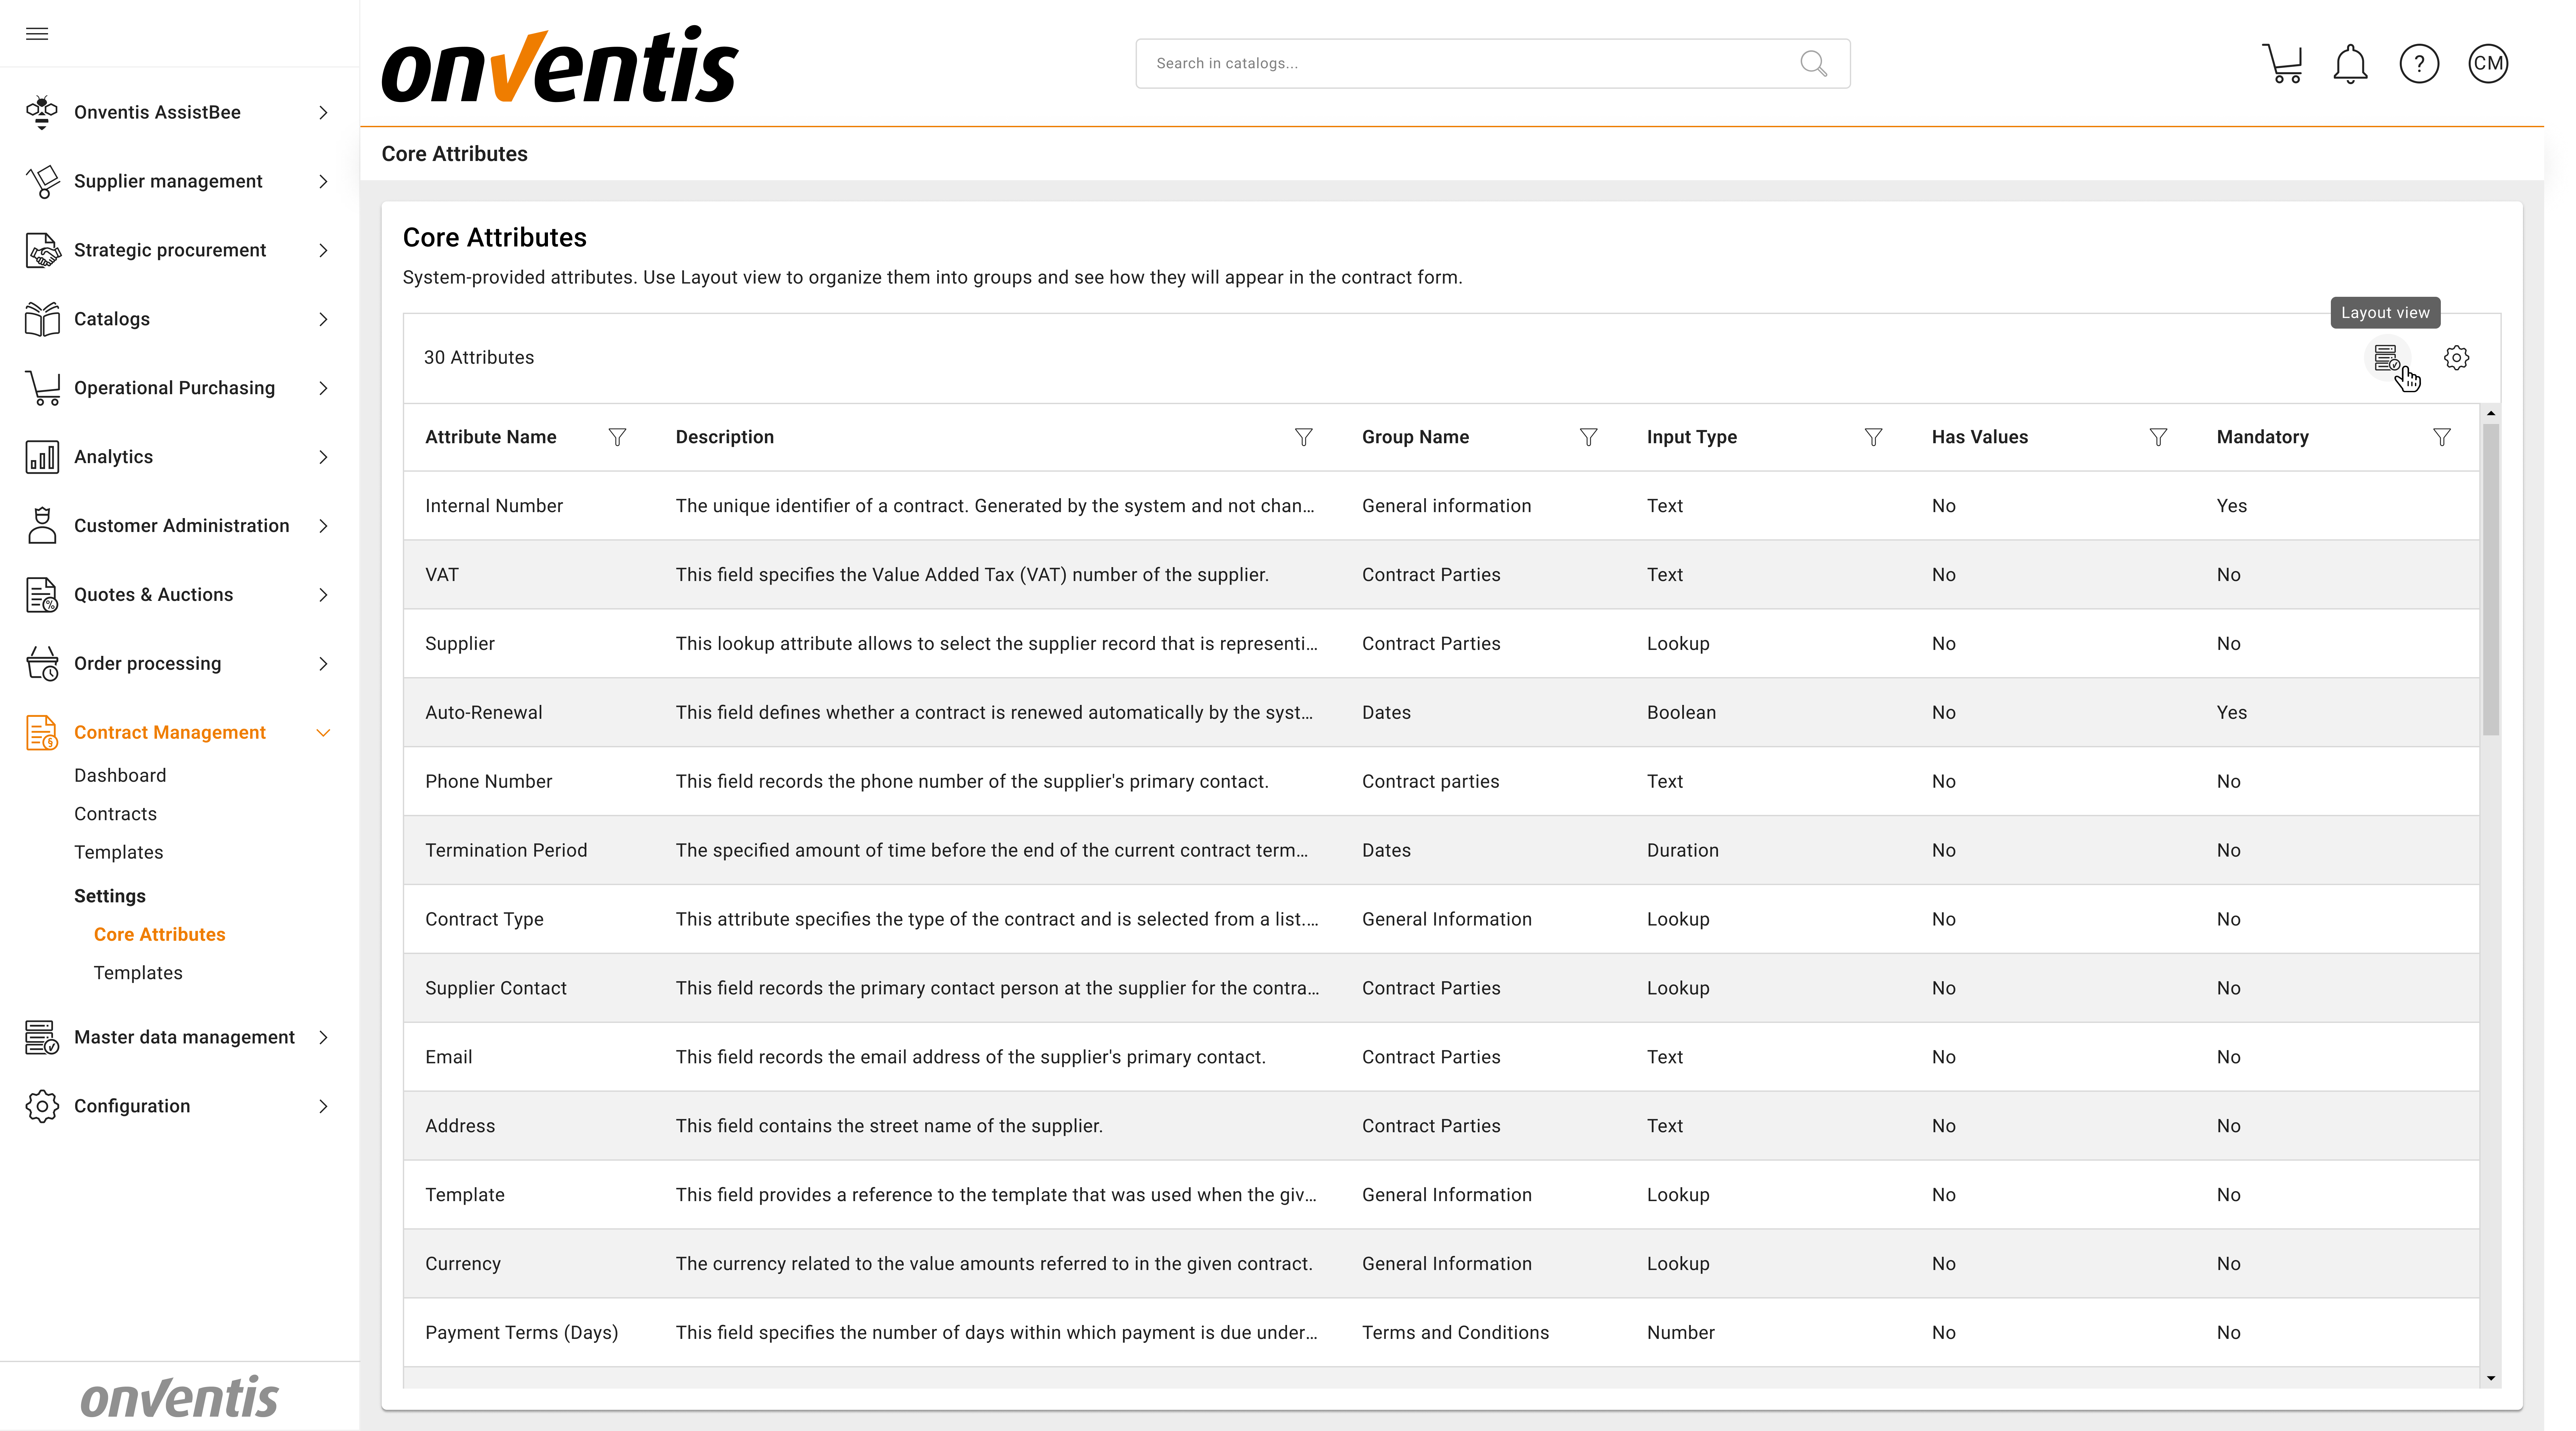Image resolution: width=2576 pixels, height=1431 pixels.
Task: Toggle the hamburger menu icon
Action: tap(37, 34)
